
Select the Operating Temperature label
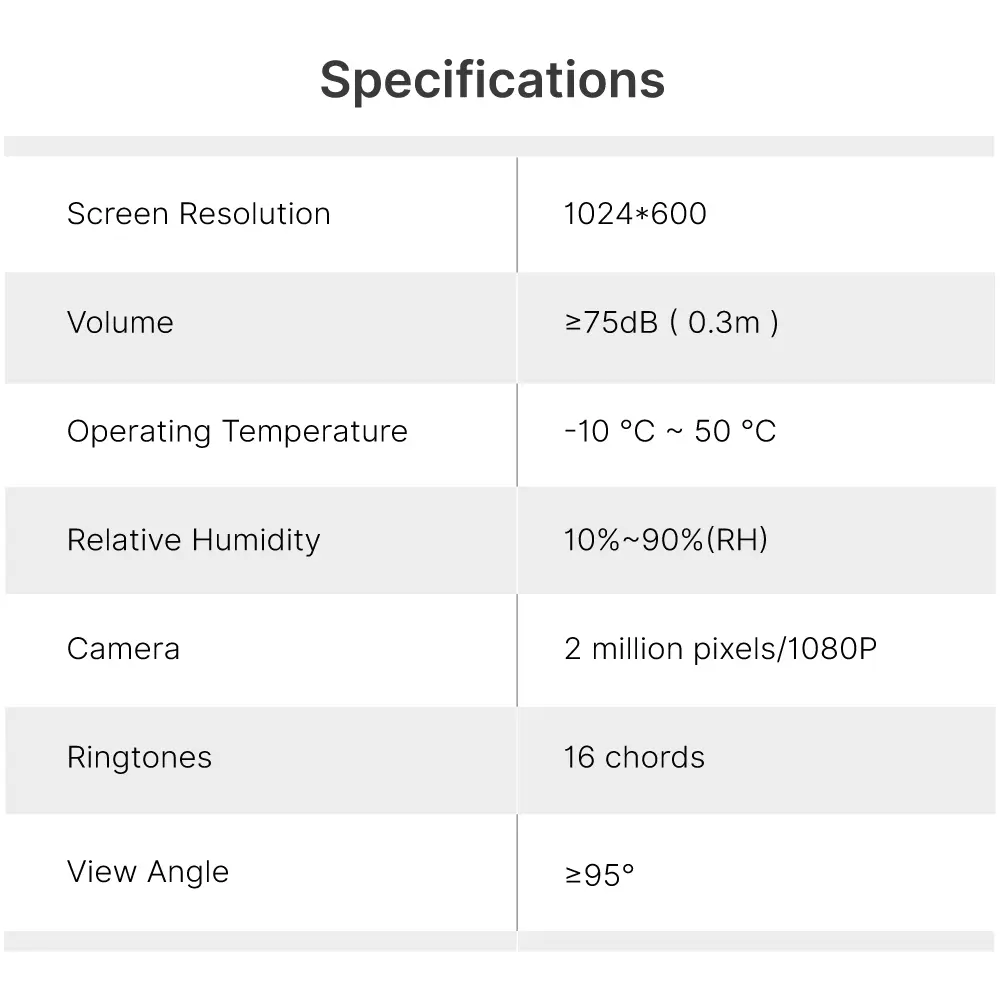click(237, 432)
